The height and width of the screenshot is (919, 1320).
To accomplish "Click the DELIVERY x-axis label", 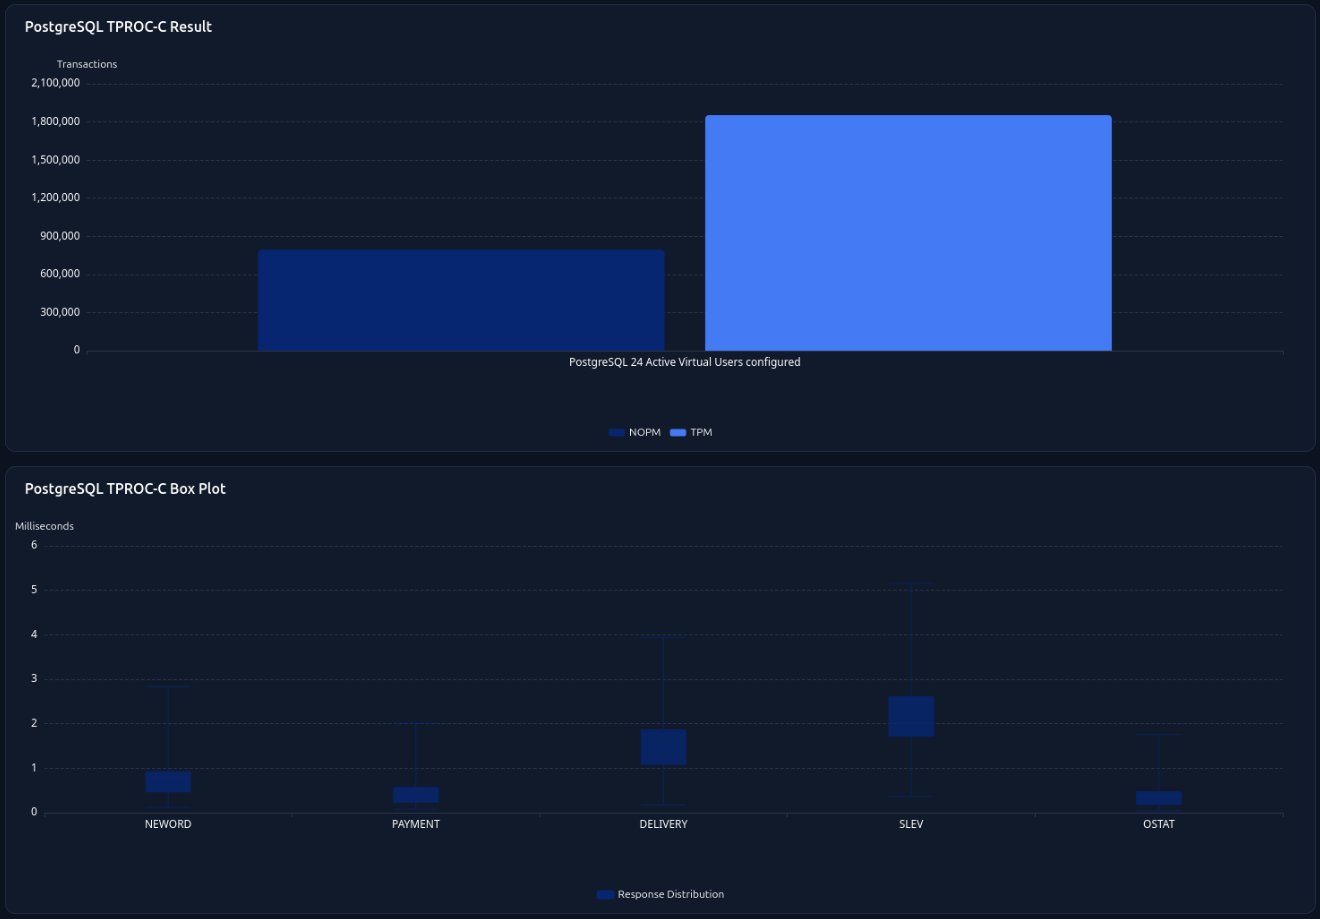I will pos(664,824).
